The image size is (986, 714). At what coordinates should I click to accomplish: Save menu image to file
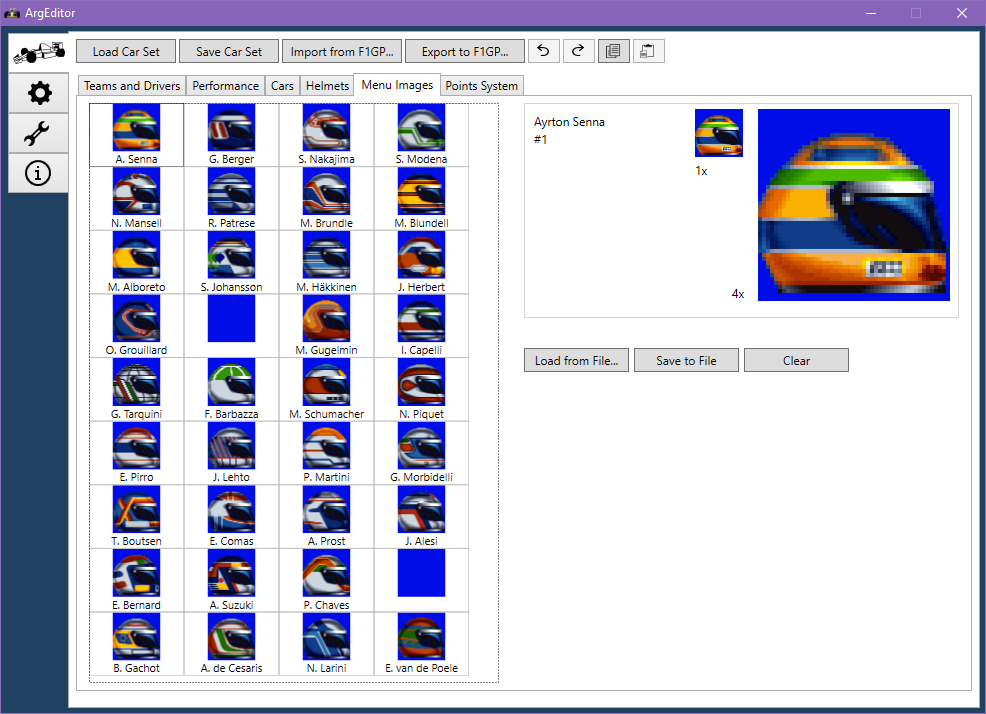coord(687,360)
